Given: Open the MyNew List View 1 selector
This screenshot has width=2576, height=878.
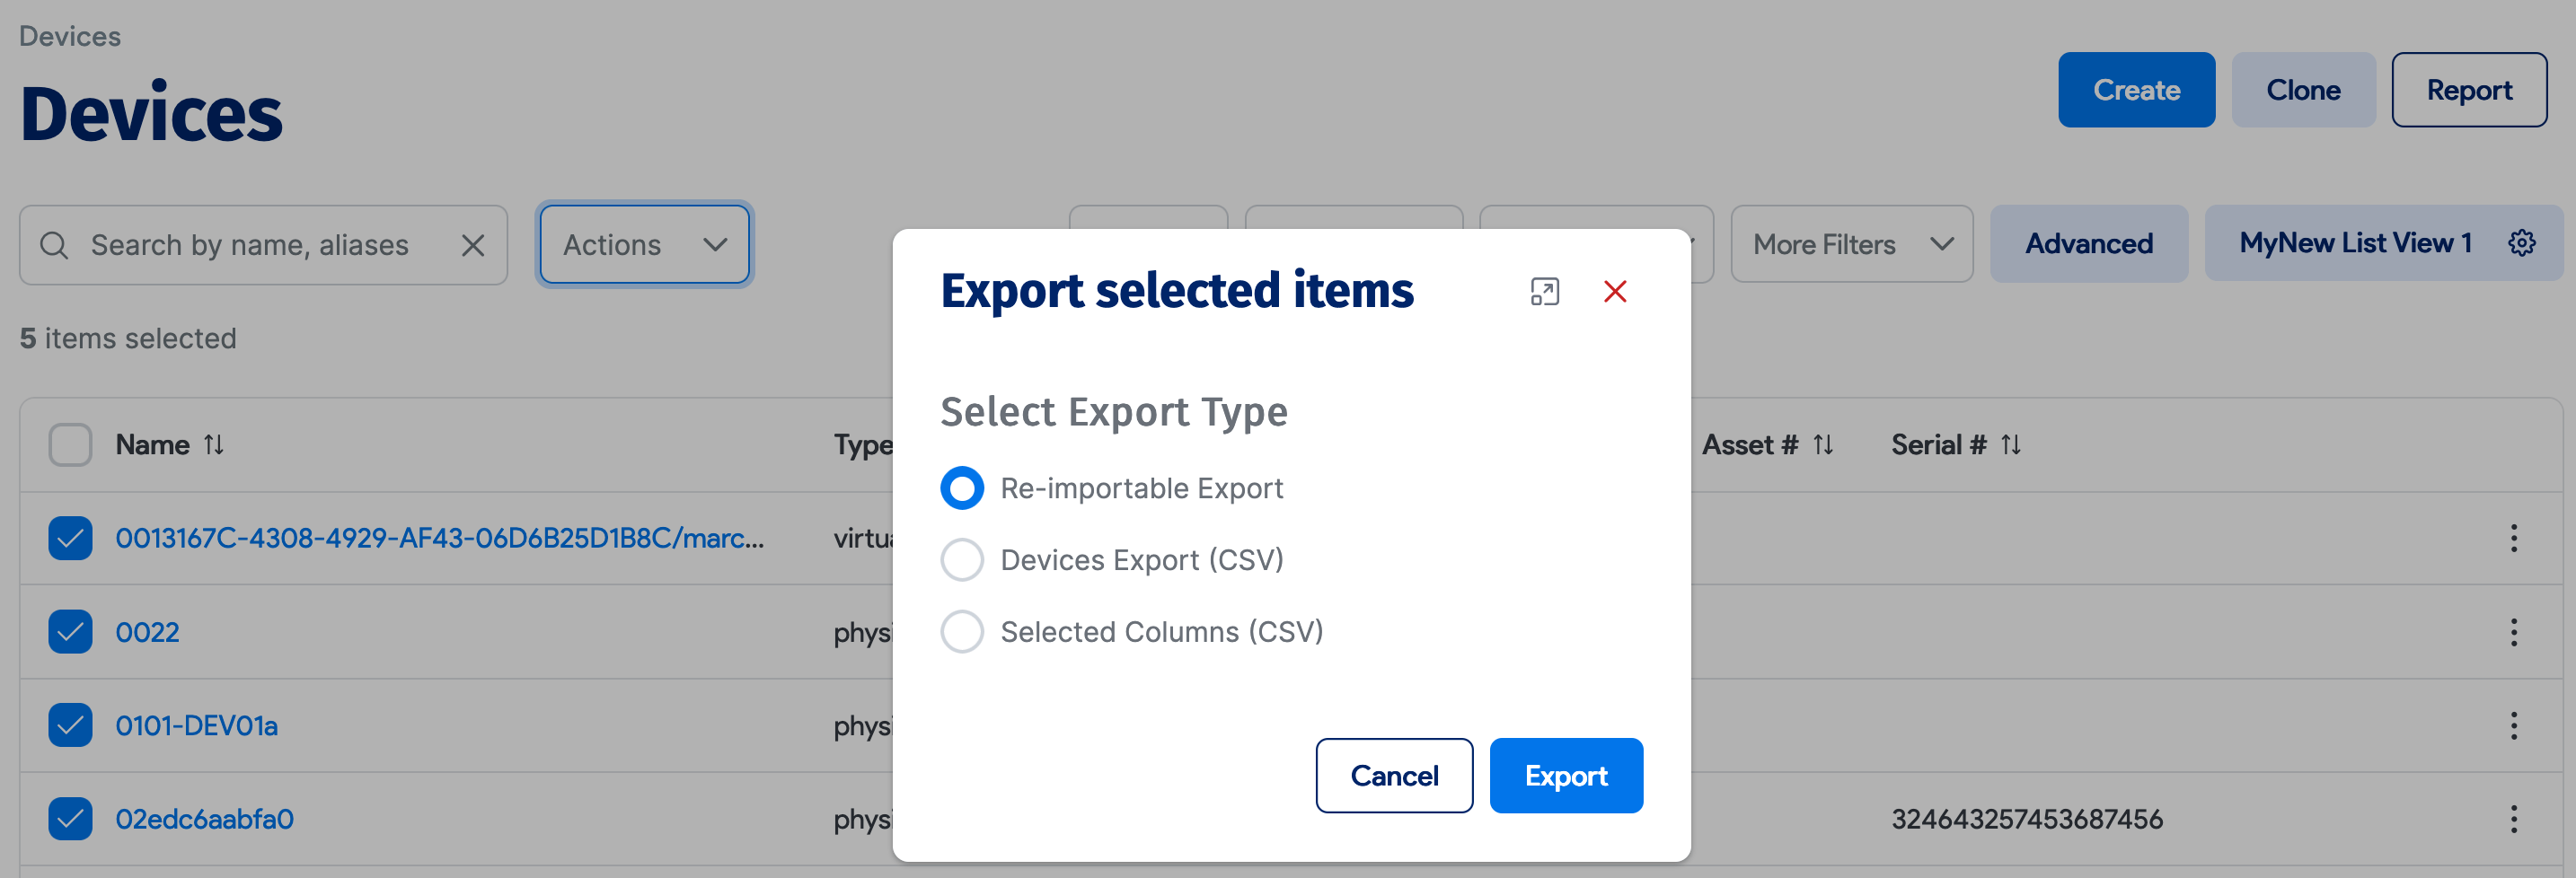Looking at the screenshot, I should click(2355, 242).
